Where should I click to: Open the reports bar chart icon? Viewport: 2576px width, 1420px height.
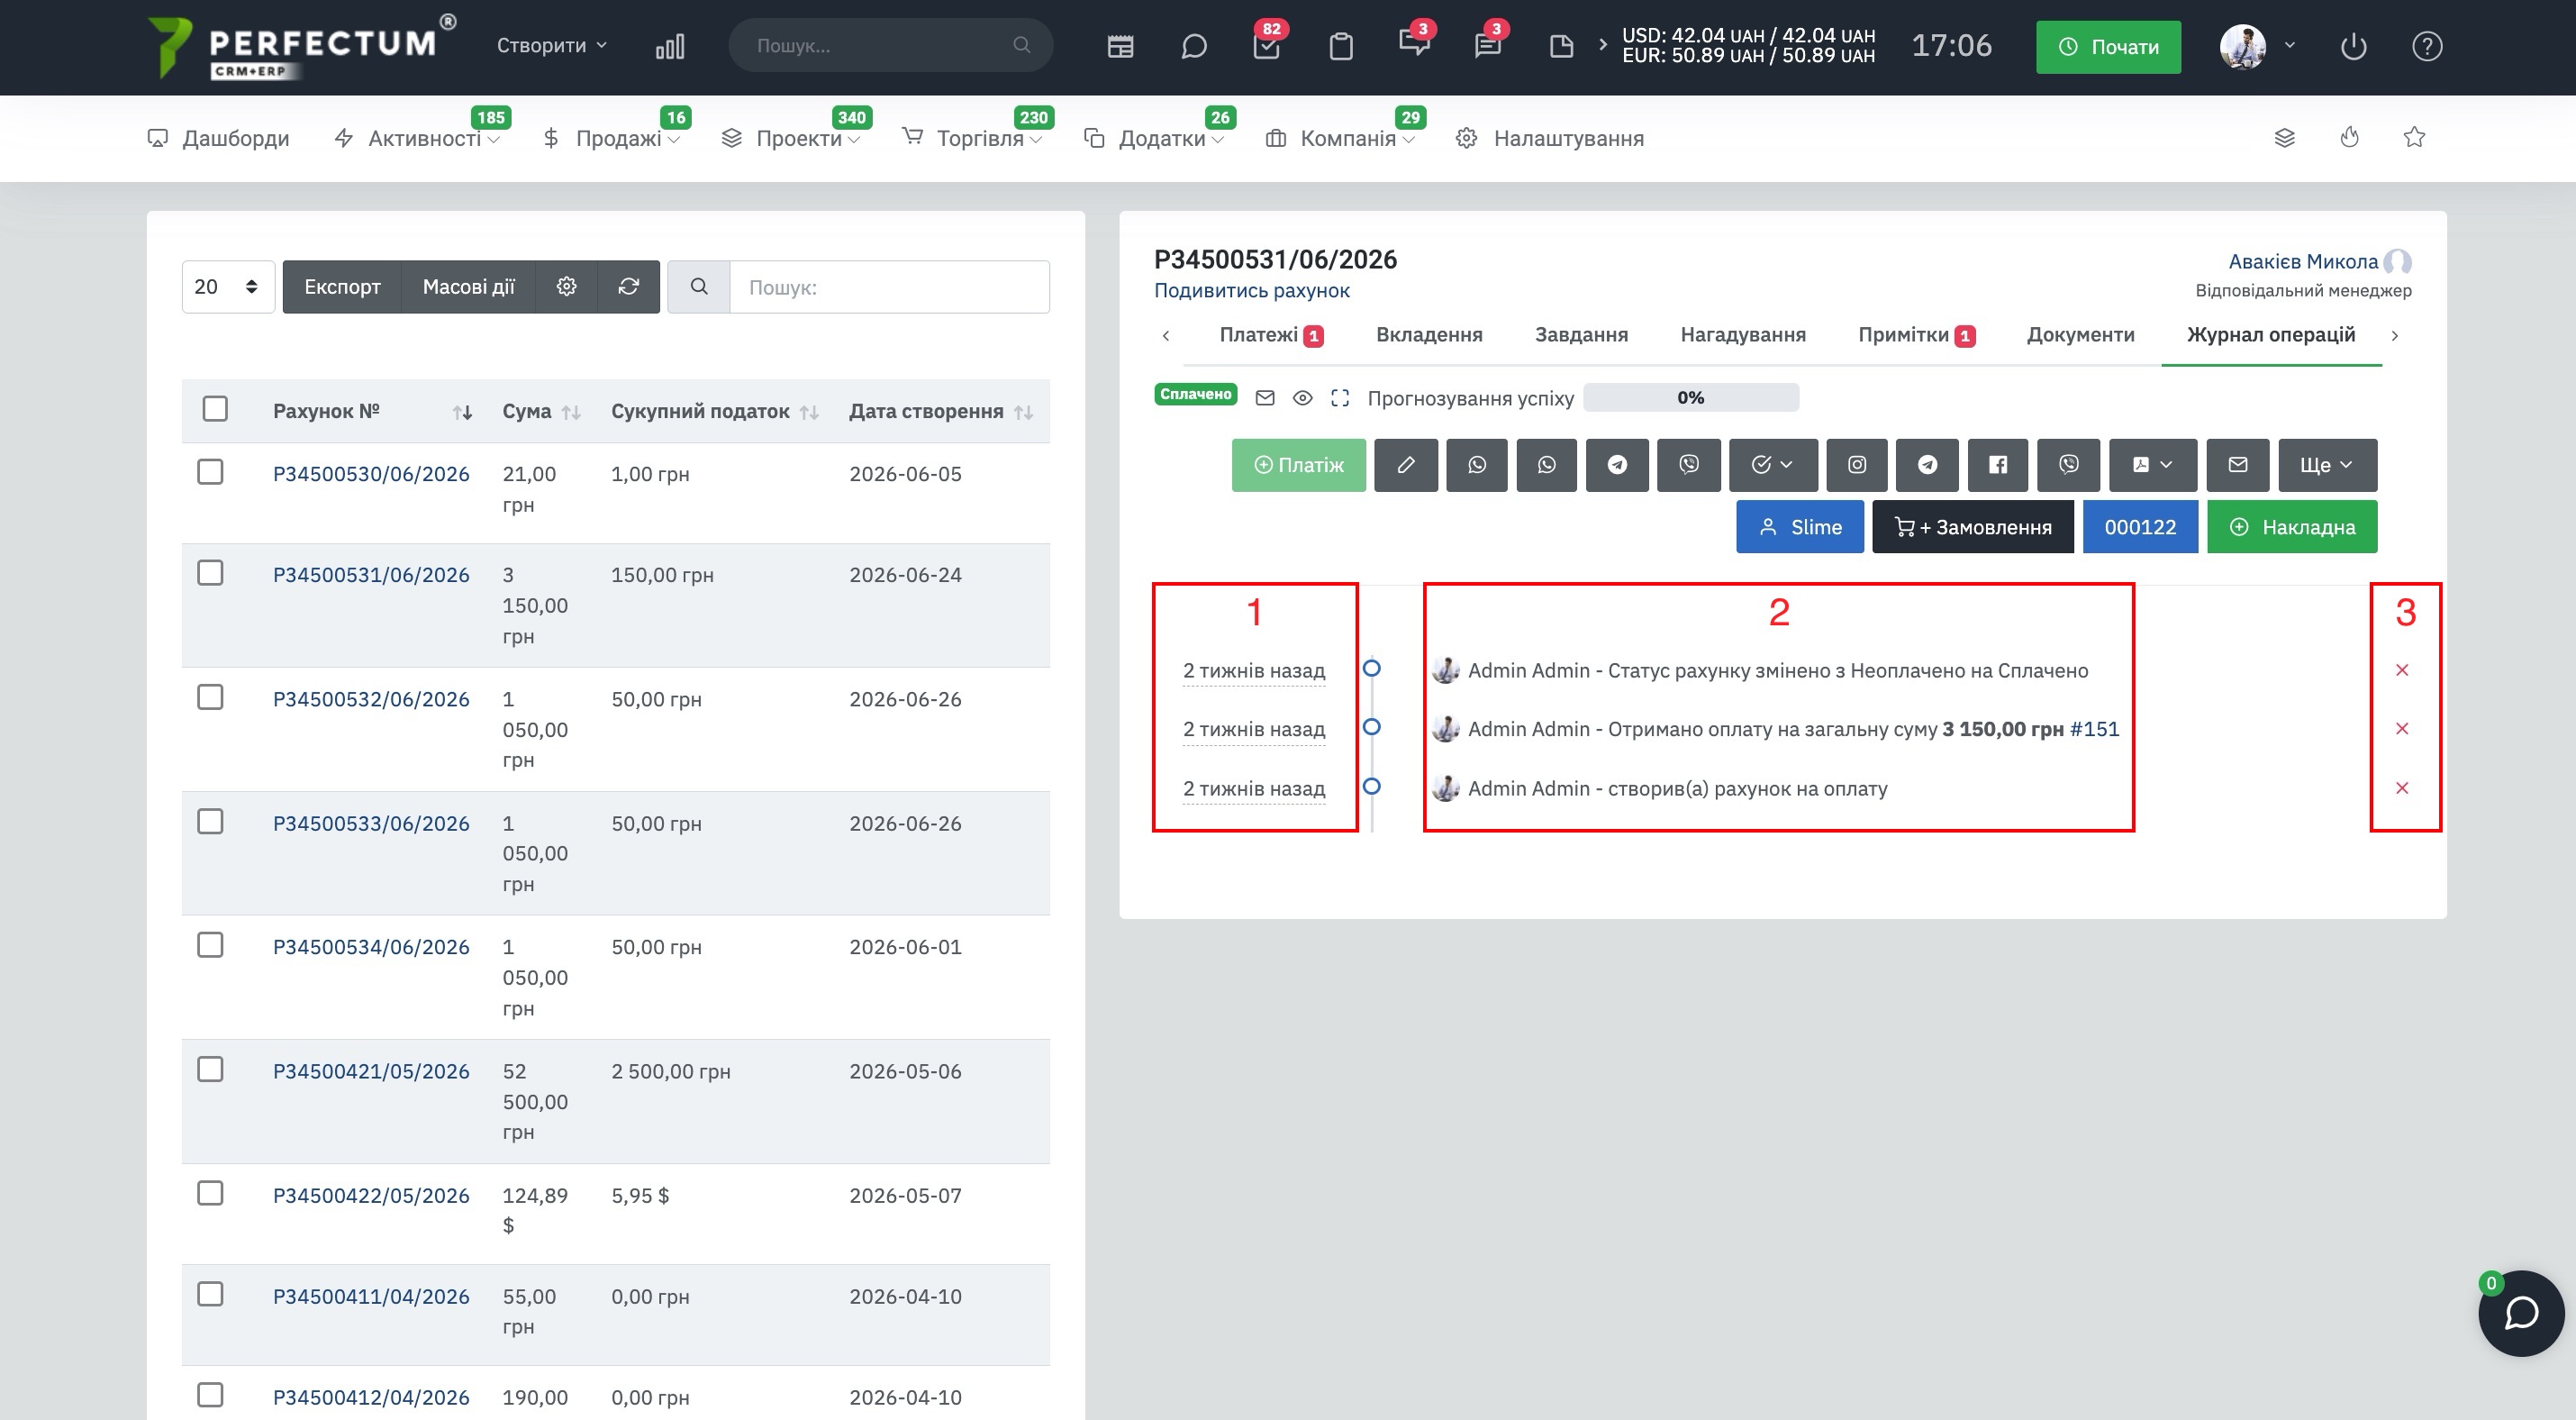click(x=670, y=46)
